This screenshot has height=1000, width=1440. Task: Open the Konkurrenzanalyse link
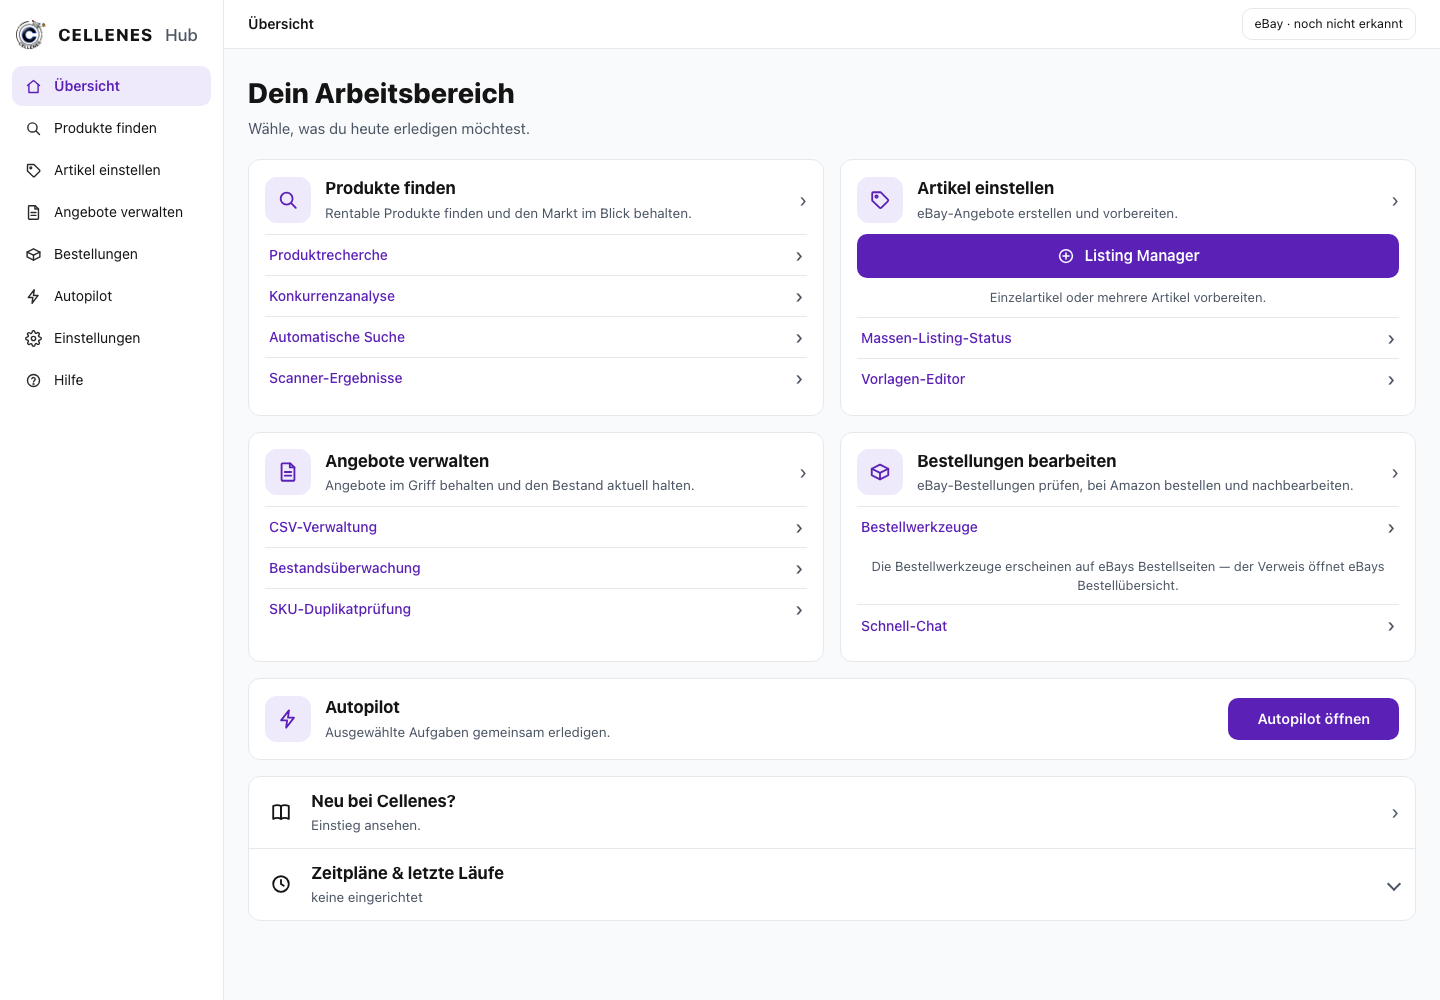click(x=536, y=296)
